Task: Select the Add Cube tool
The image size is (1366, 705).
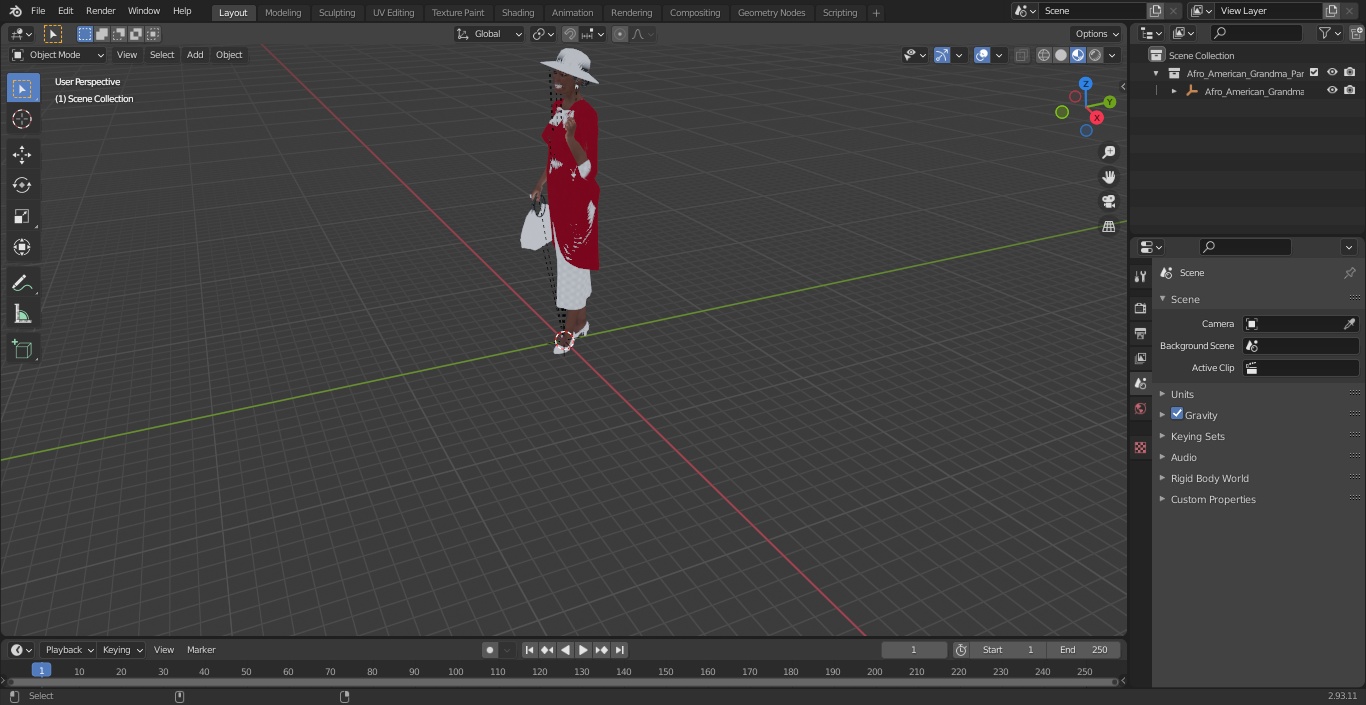Action: pyautogui.click(x=22, y=350)
